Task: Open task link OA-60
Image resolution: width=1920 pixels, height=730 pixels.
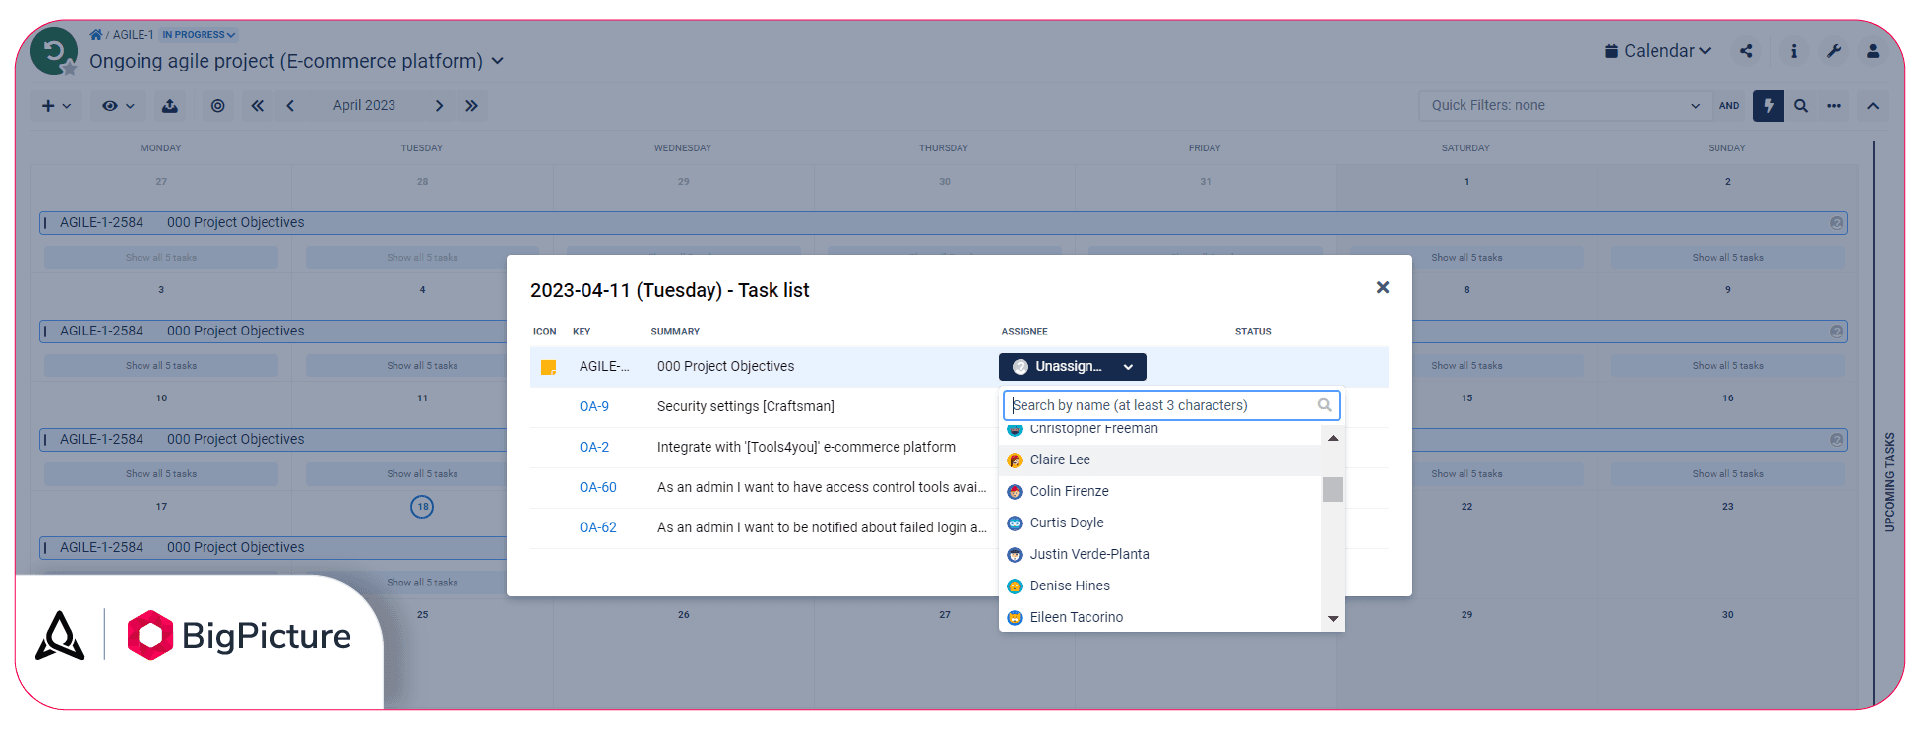Action: click(598, 487)
